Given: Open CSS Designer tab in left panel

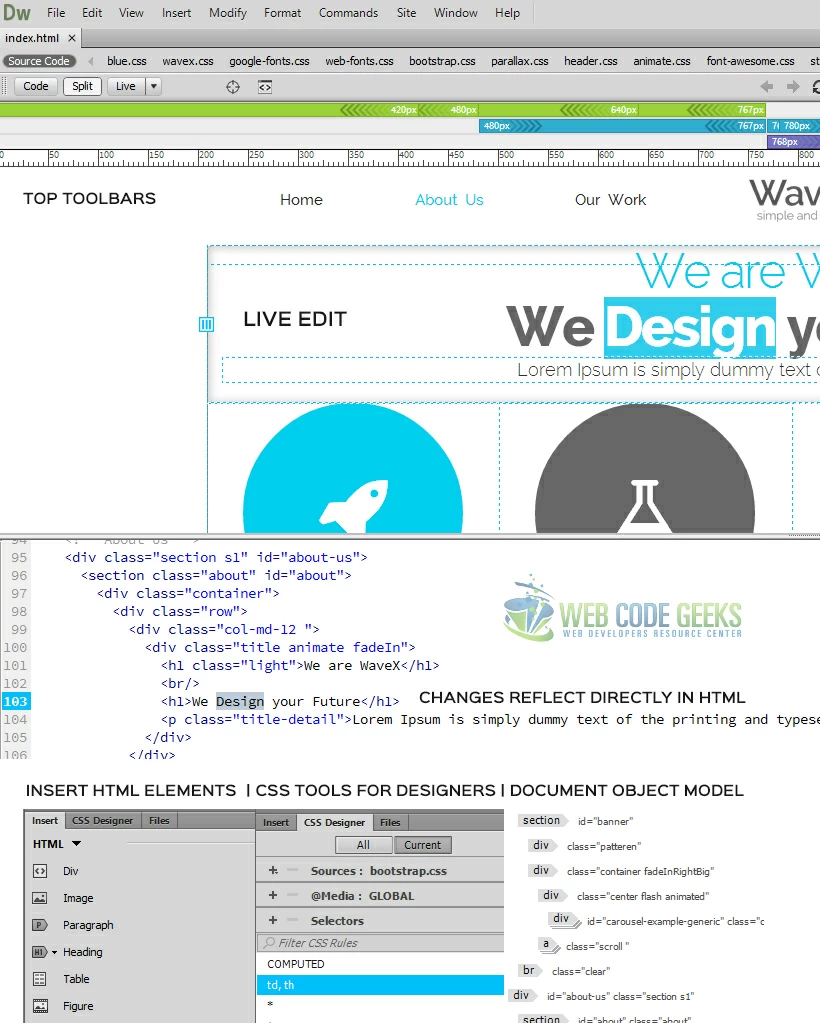Looking at the screenshot, I should [x=102, y=820].
